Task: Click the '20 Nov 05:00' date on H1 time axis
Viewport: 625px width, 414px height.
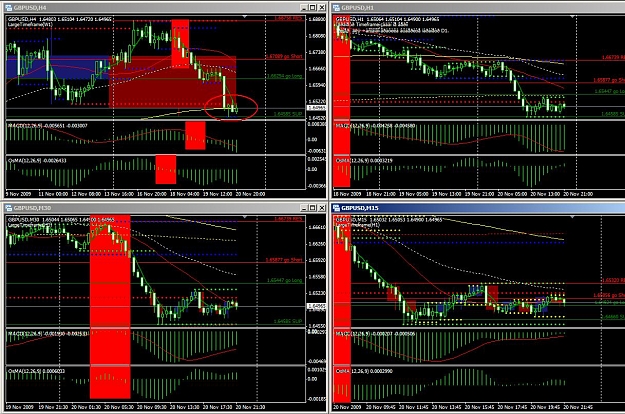Action: coord(512,194)
